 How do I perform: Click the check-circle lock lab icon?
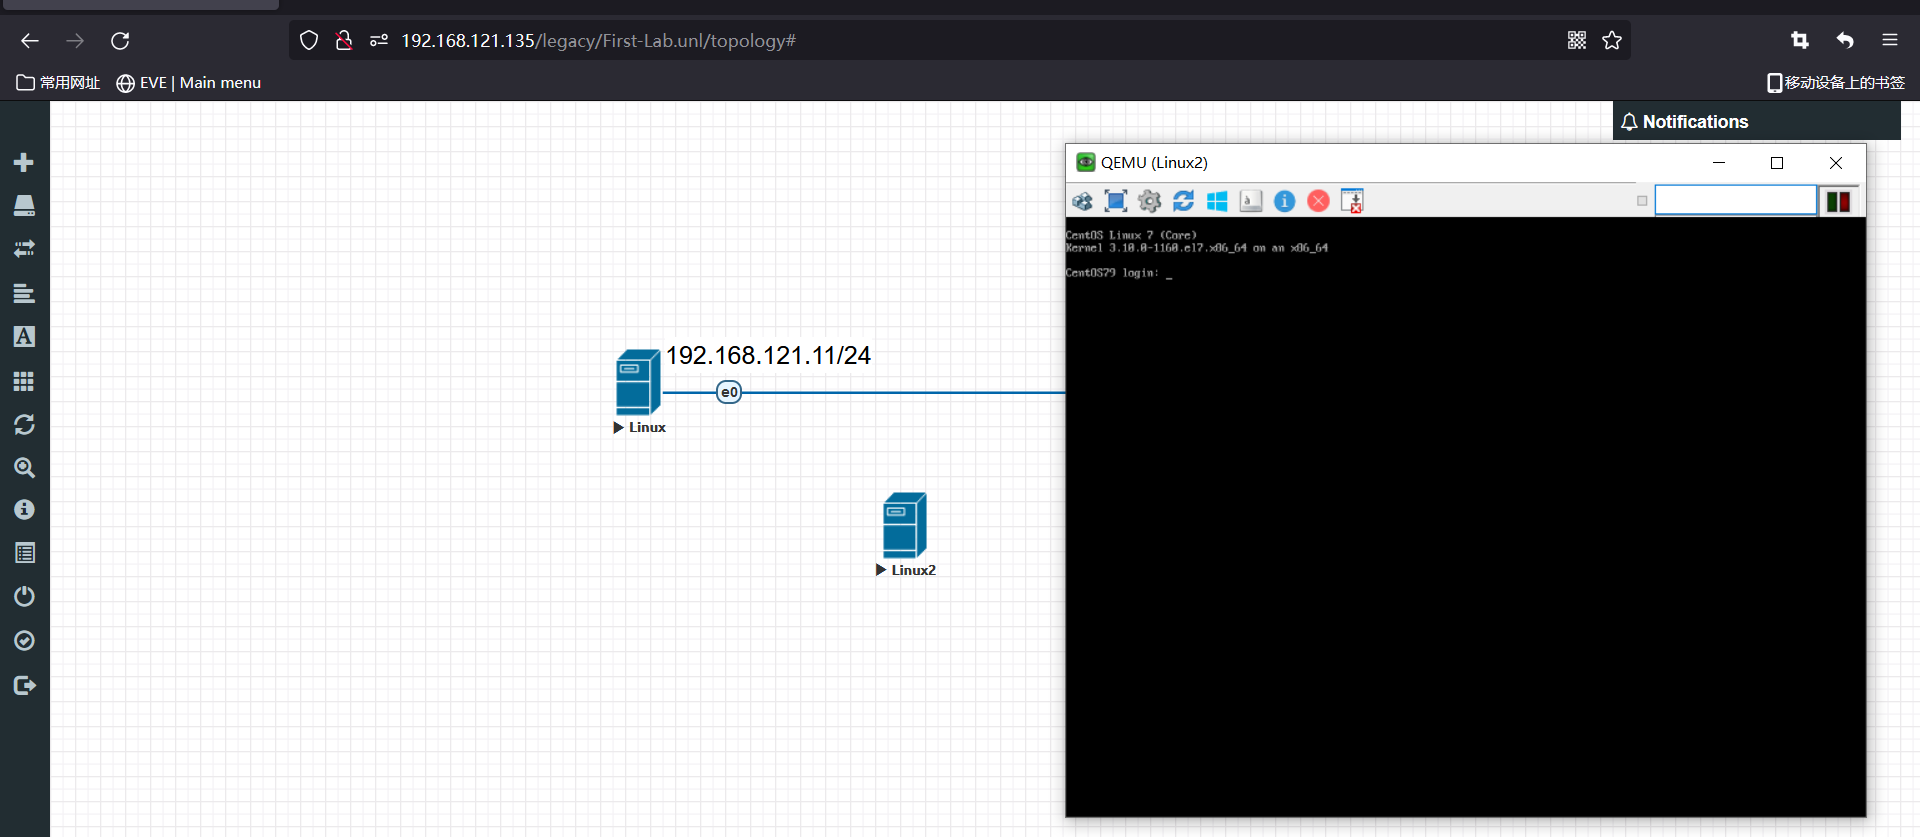pos(24,641)
